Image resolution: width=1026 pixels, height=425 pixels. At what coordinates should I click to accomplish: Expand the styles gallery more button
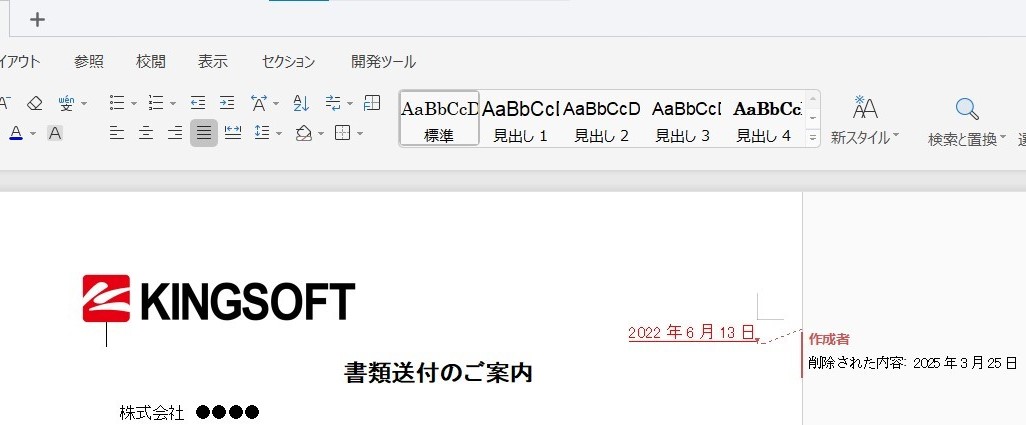point(813,138)
